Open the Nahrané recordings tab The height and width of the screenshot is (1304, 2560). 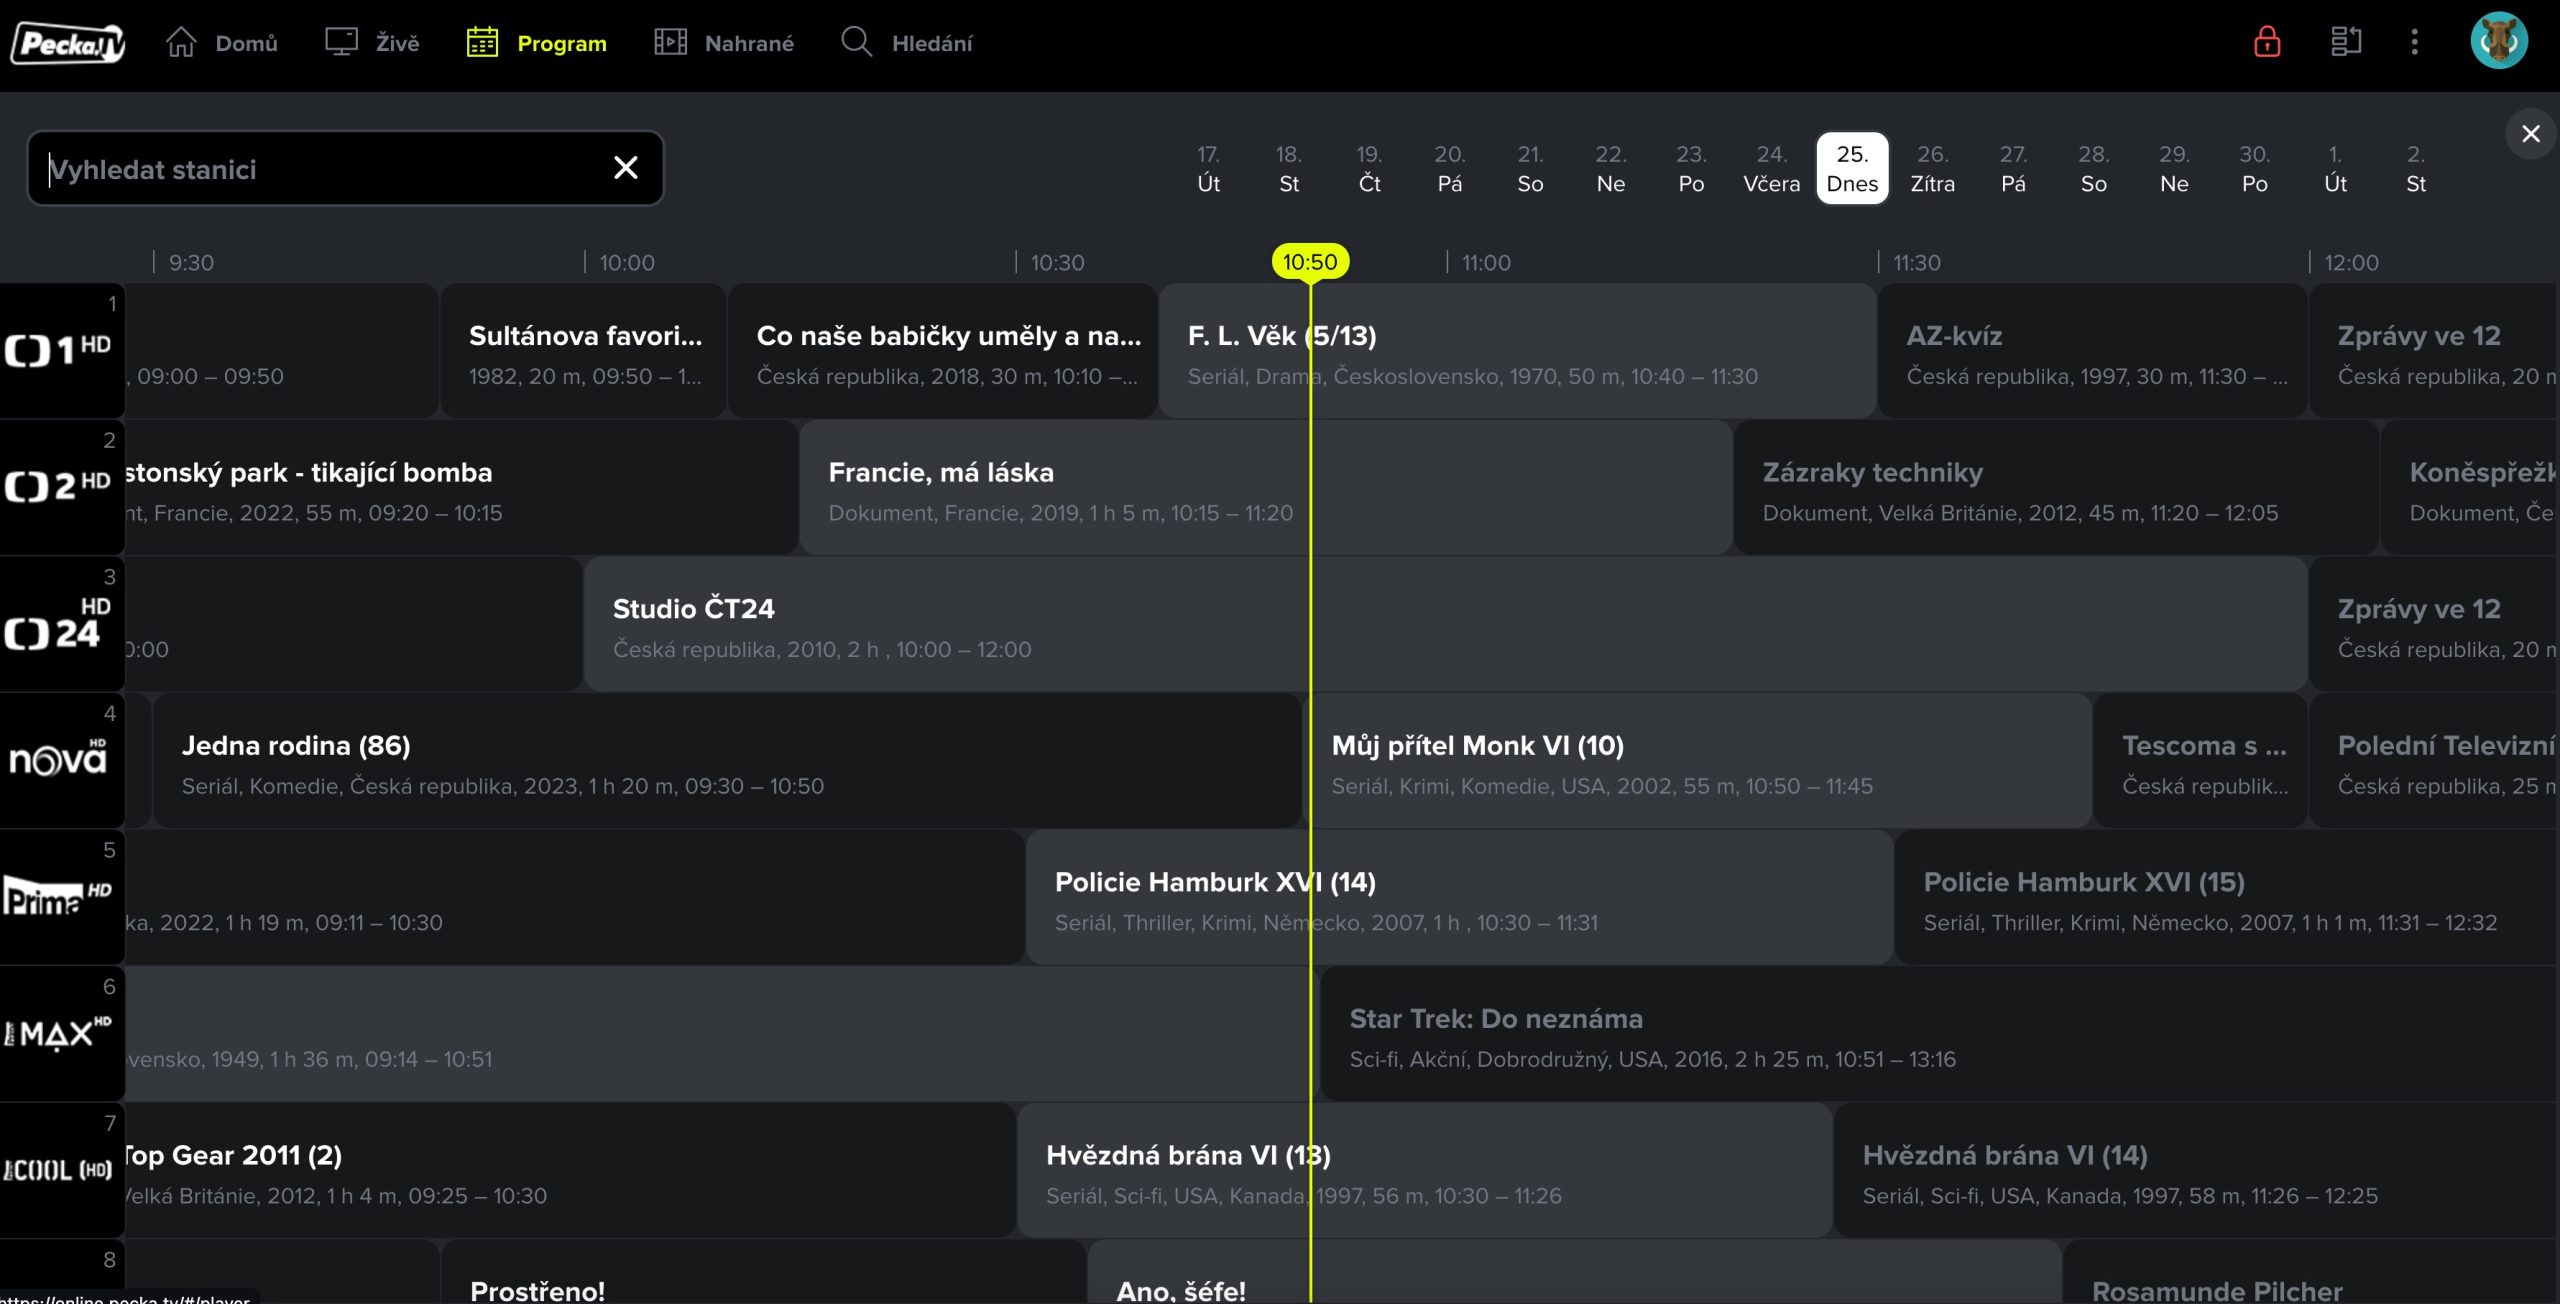724,43
